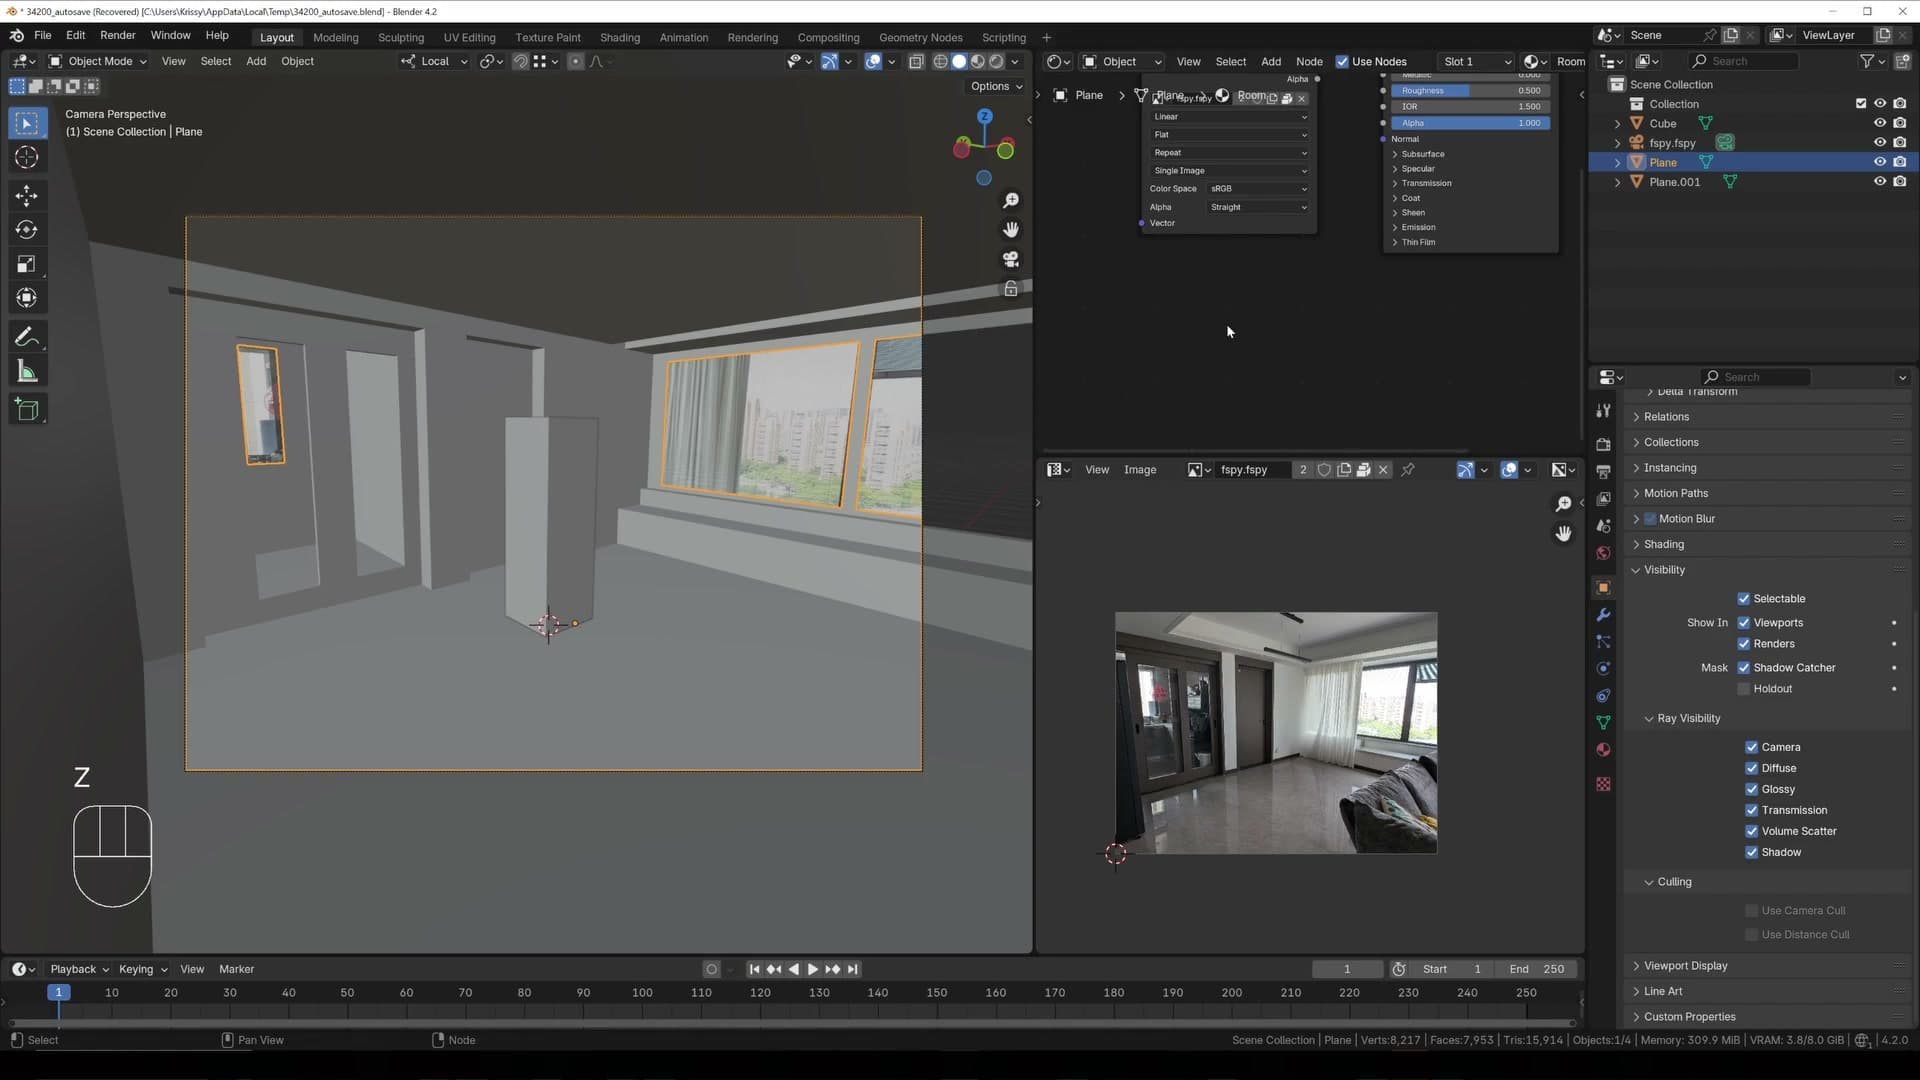Click the outliner filter funnel icon

(x=1867, y=62)
